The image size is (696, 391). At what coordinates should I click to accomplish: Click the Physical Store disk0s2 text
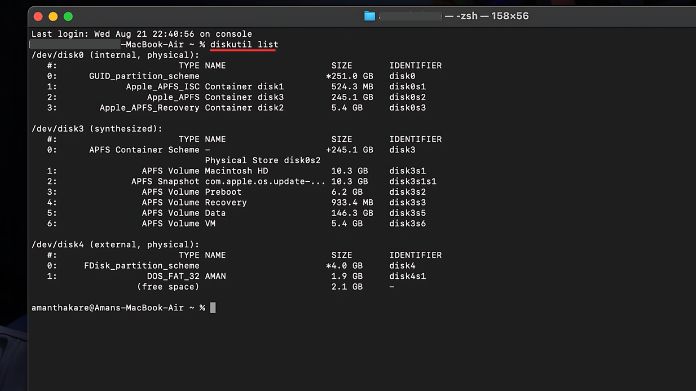click(x=262, y=160)
